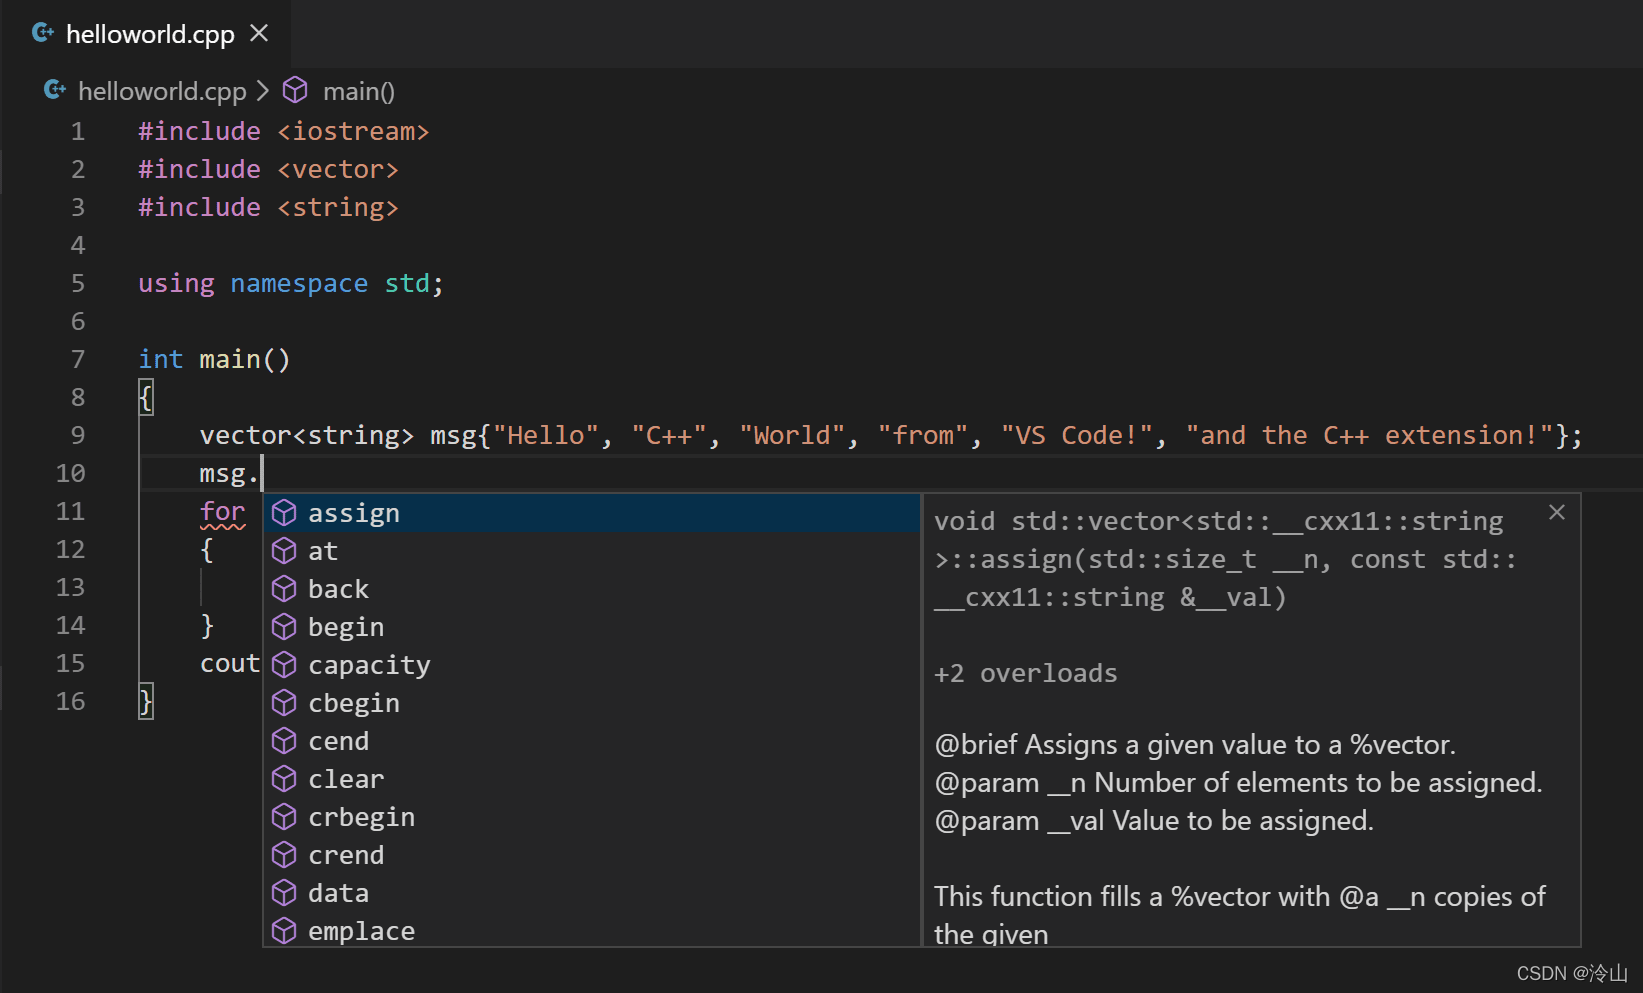Click line number 1 in gutter
Viewport: 1643px width, 993px height.
pos(78,131)
